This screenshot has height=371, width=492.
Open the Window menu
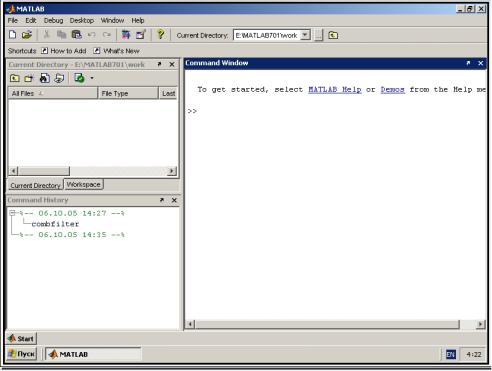[112, 21]
